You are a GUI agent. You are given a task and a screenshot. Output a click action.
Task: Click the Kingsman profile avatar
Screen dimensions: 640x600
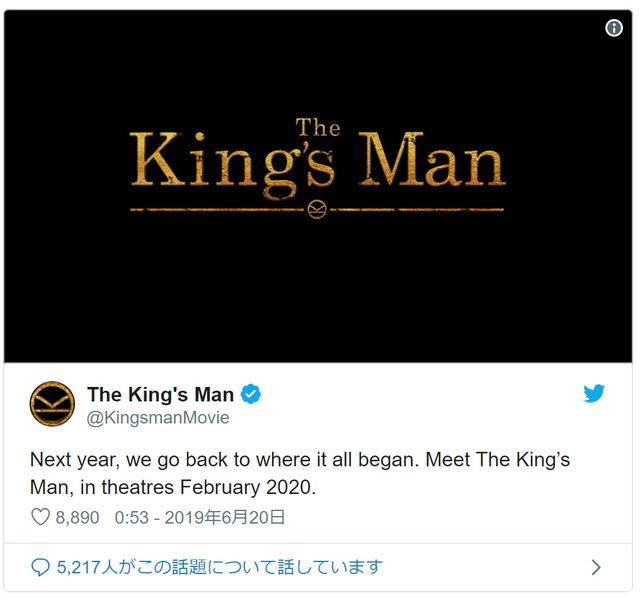(52, 404)
